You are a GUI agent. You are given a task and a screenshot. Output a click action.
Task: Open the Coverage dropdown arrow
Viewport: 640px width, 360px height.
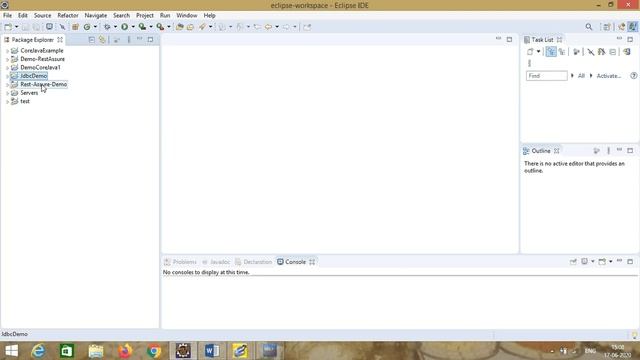point(151,27)
